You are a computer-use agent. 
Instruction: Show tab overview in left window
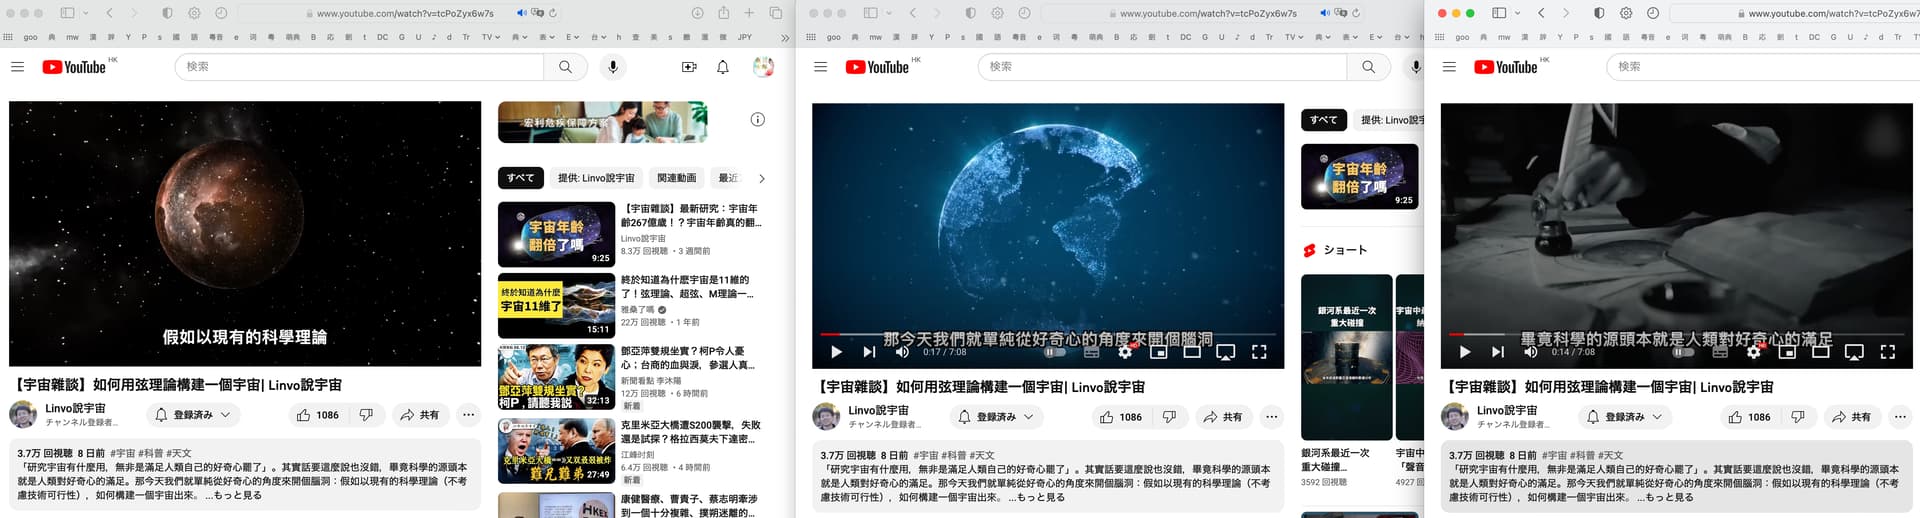(775, 13)
